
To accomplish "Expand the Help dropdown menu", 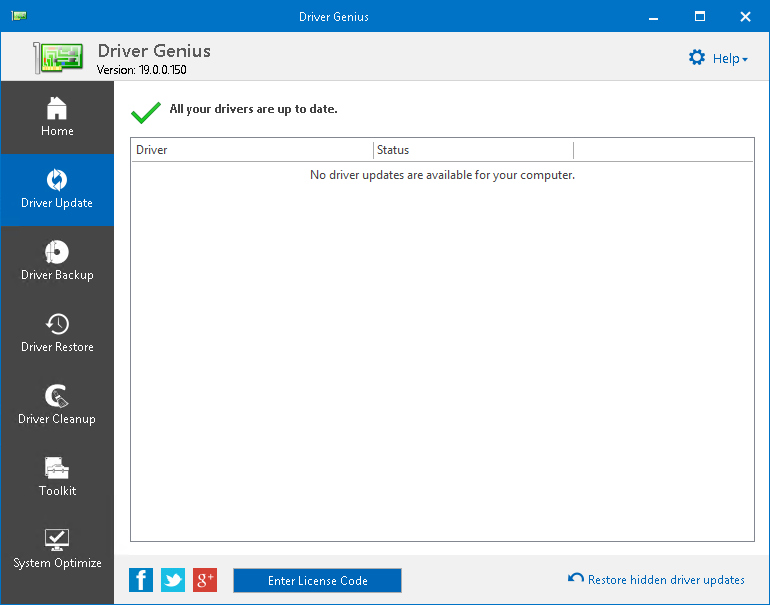I will click(730, 58).
